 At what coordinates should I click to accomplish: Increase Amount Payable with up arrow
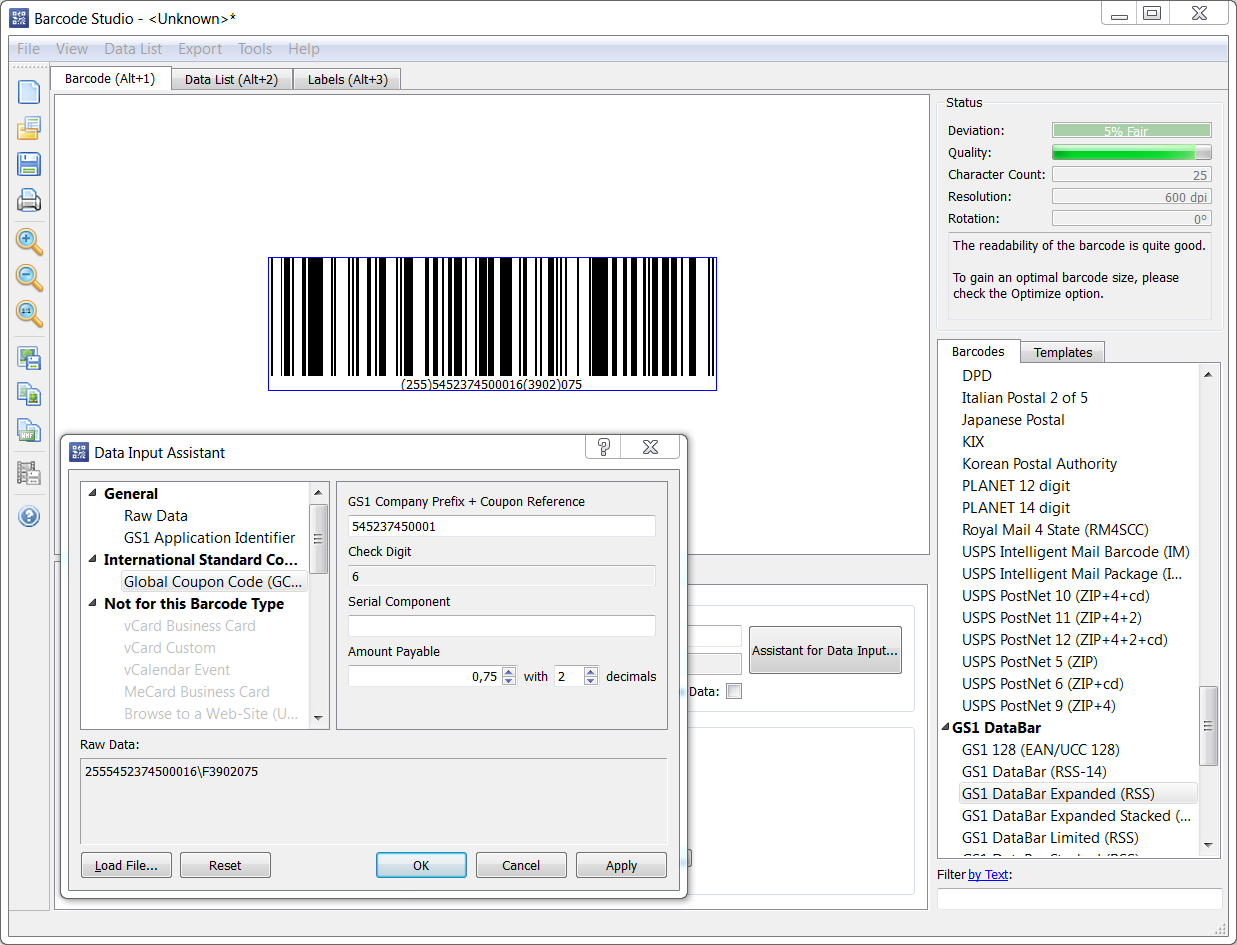point(509,672)
